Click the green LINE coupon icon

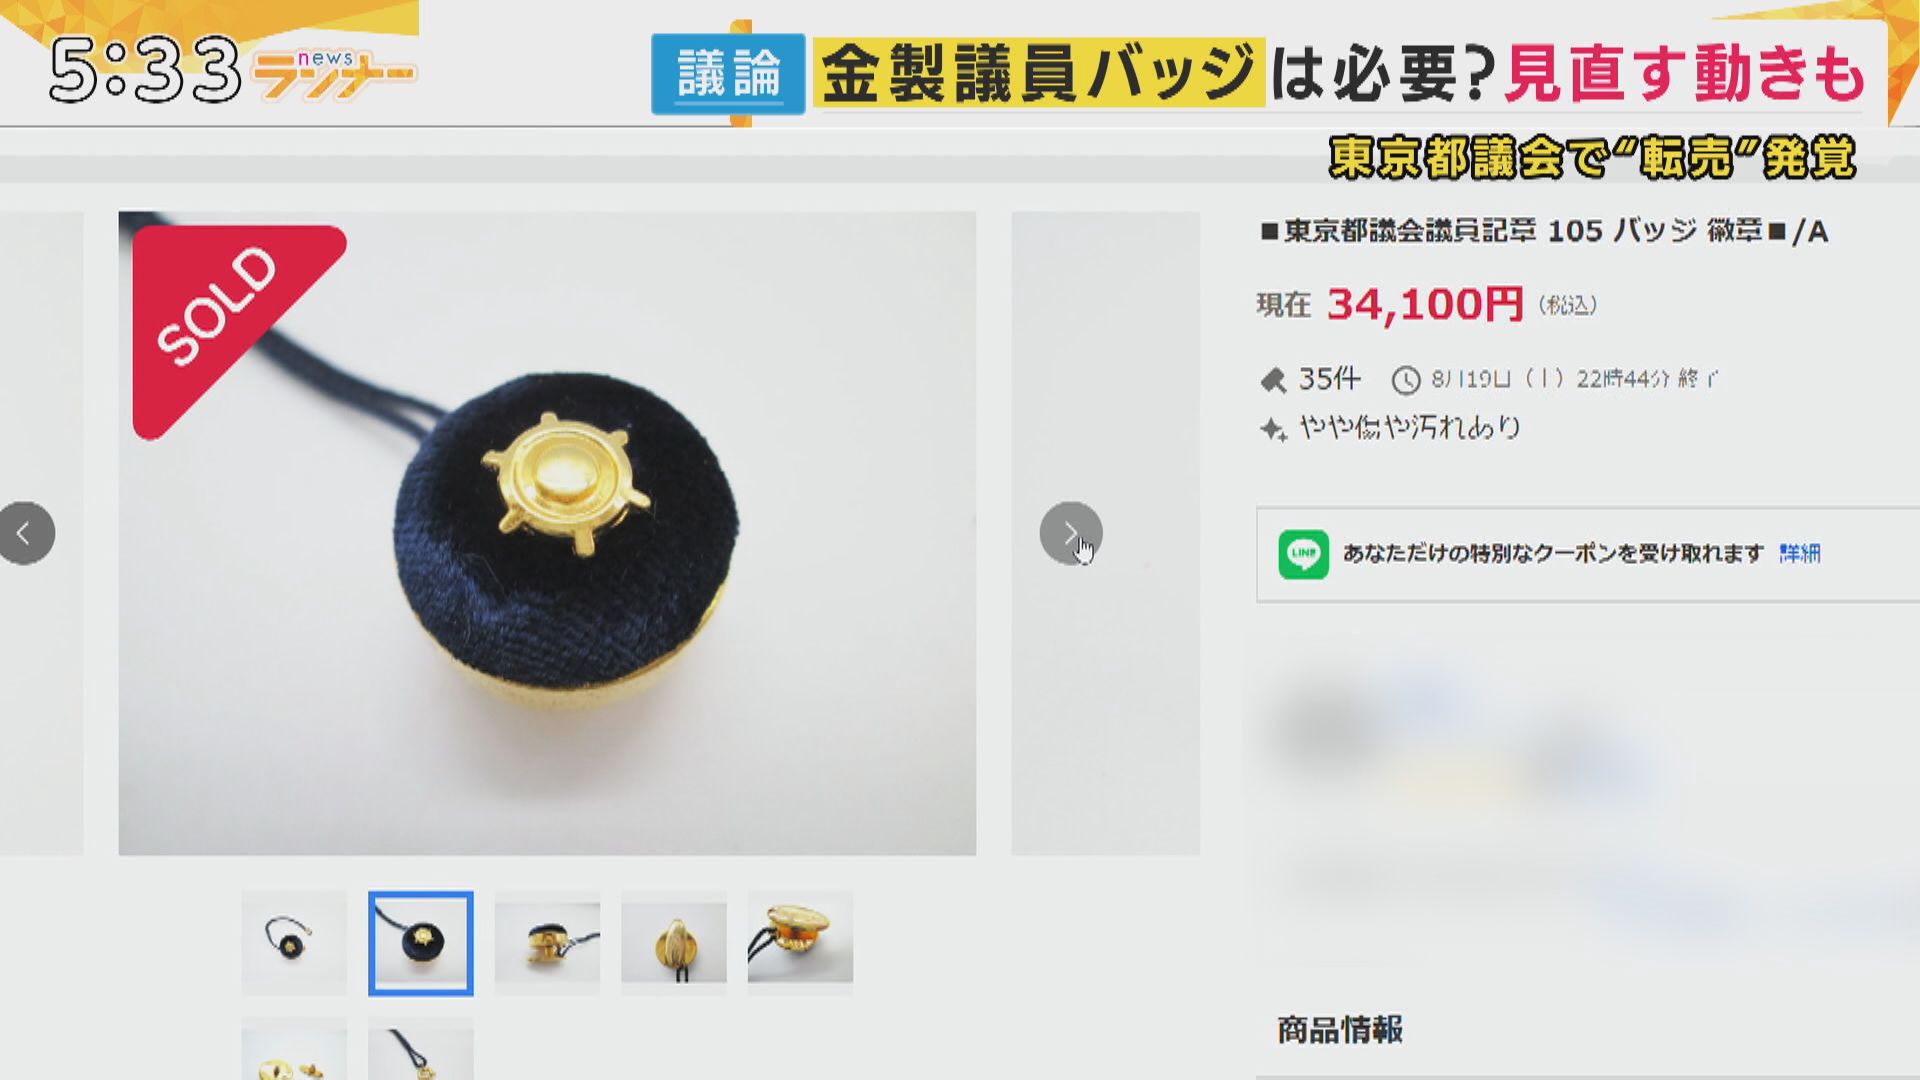point(1303,554)
